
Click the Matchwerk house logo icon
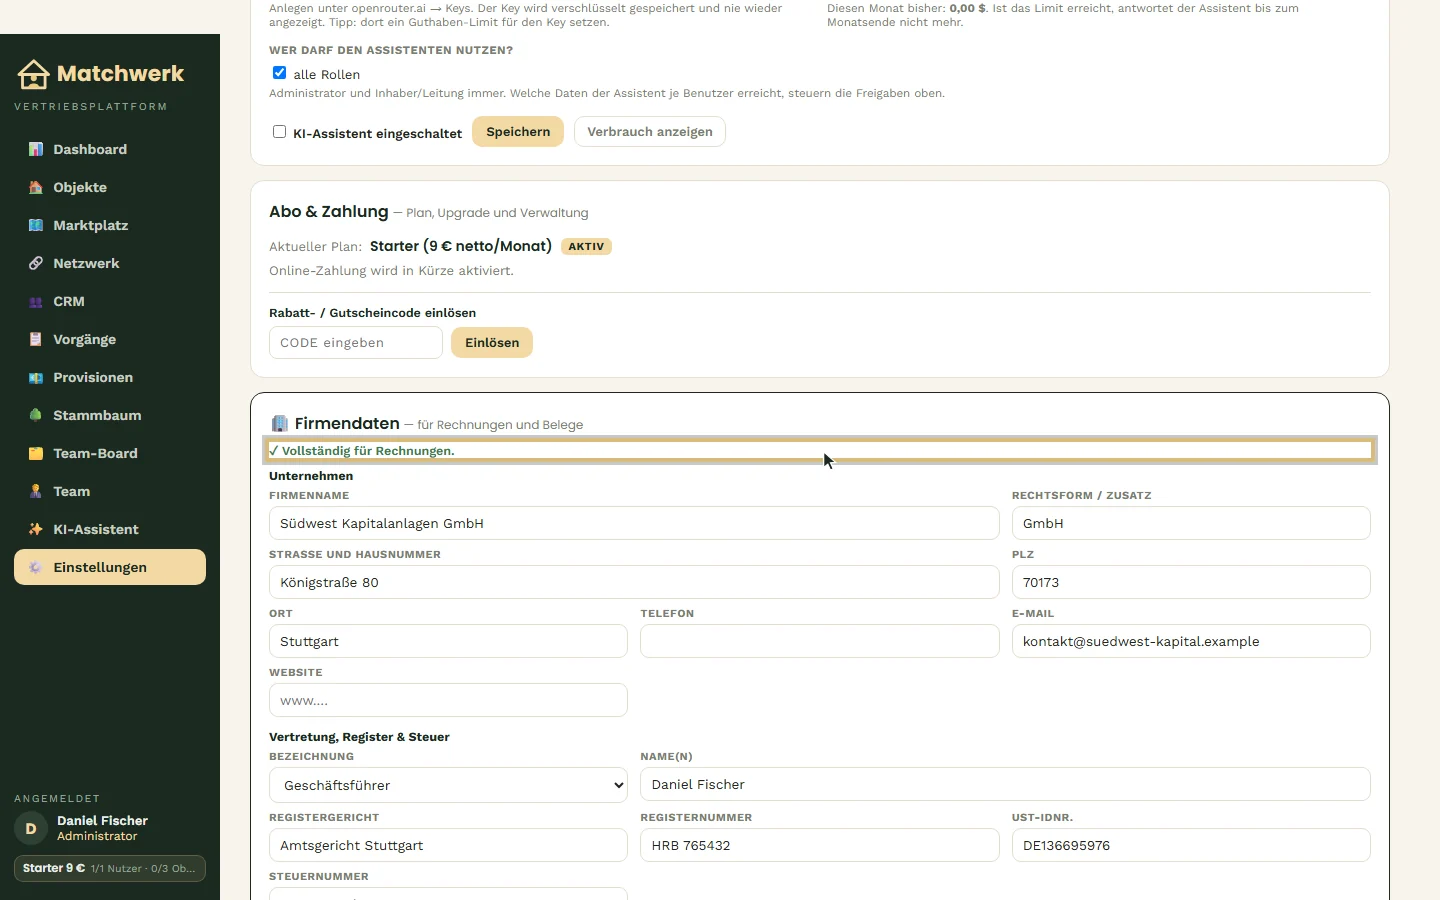[x=33, y=74]
